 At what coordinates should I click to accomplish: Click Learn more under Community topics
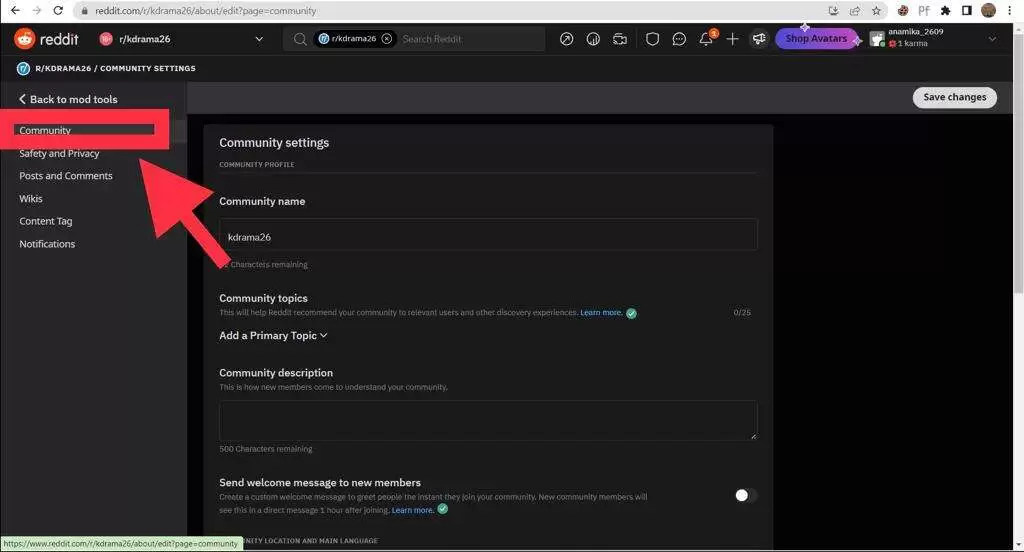pyautogui.click(x=600, y=313)
